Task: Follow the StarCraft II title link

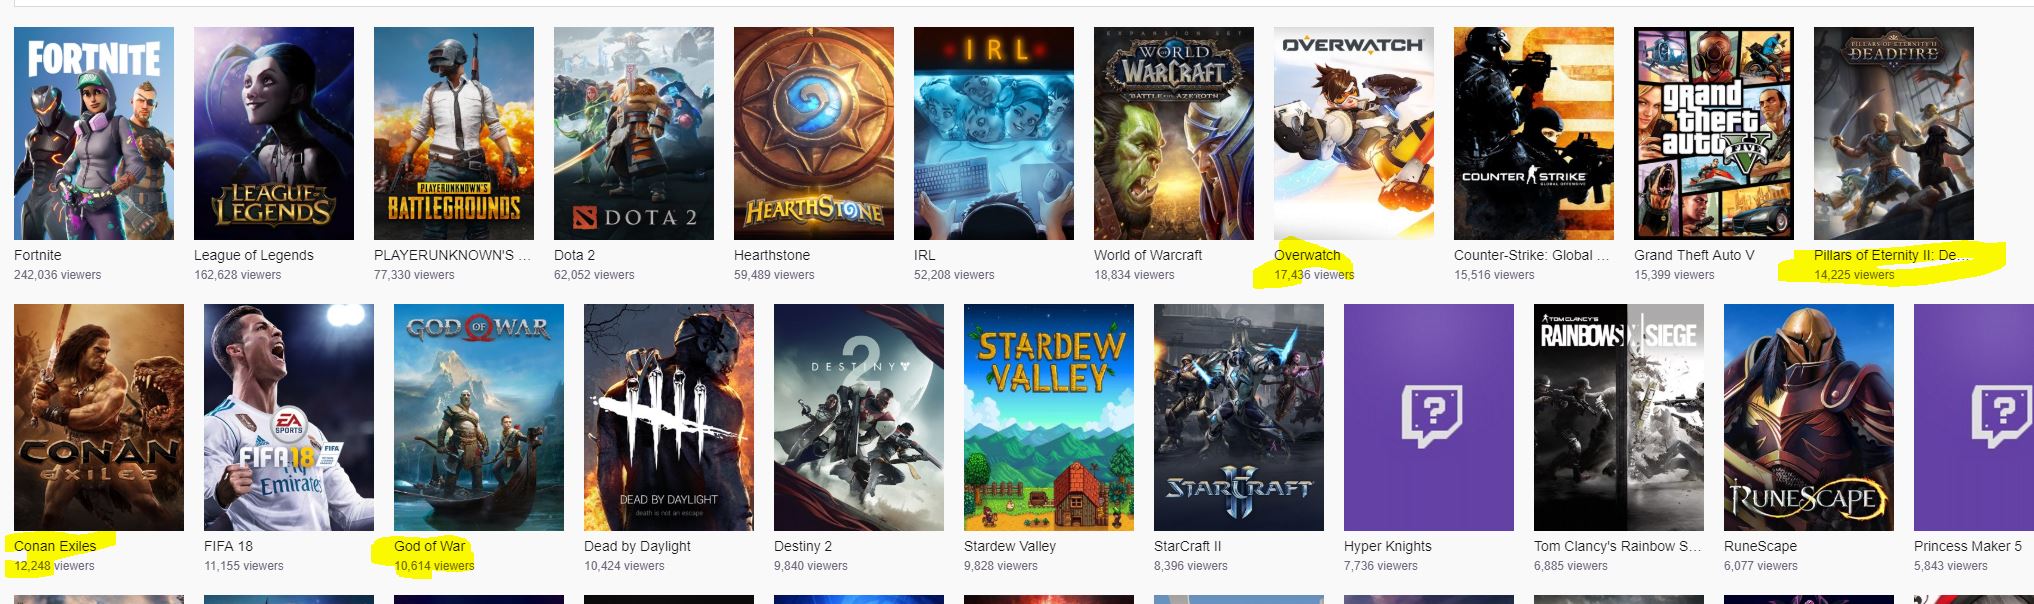Action: point(1187,546)
